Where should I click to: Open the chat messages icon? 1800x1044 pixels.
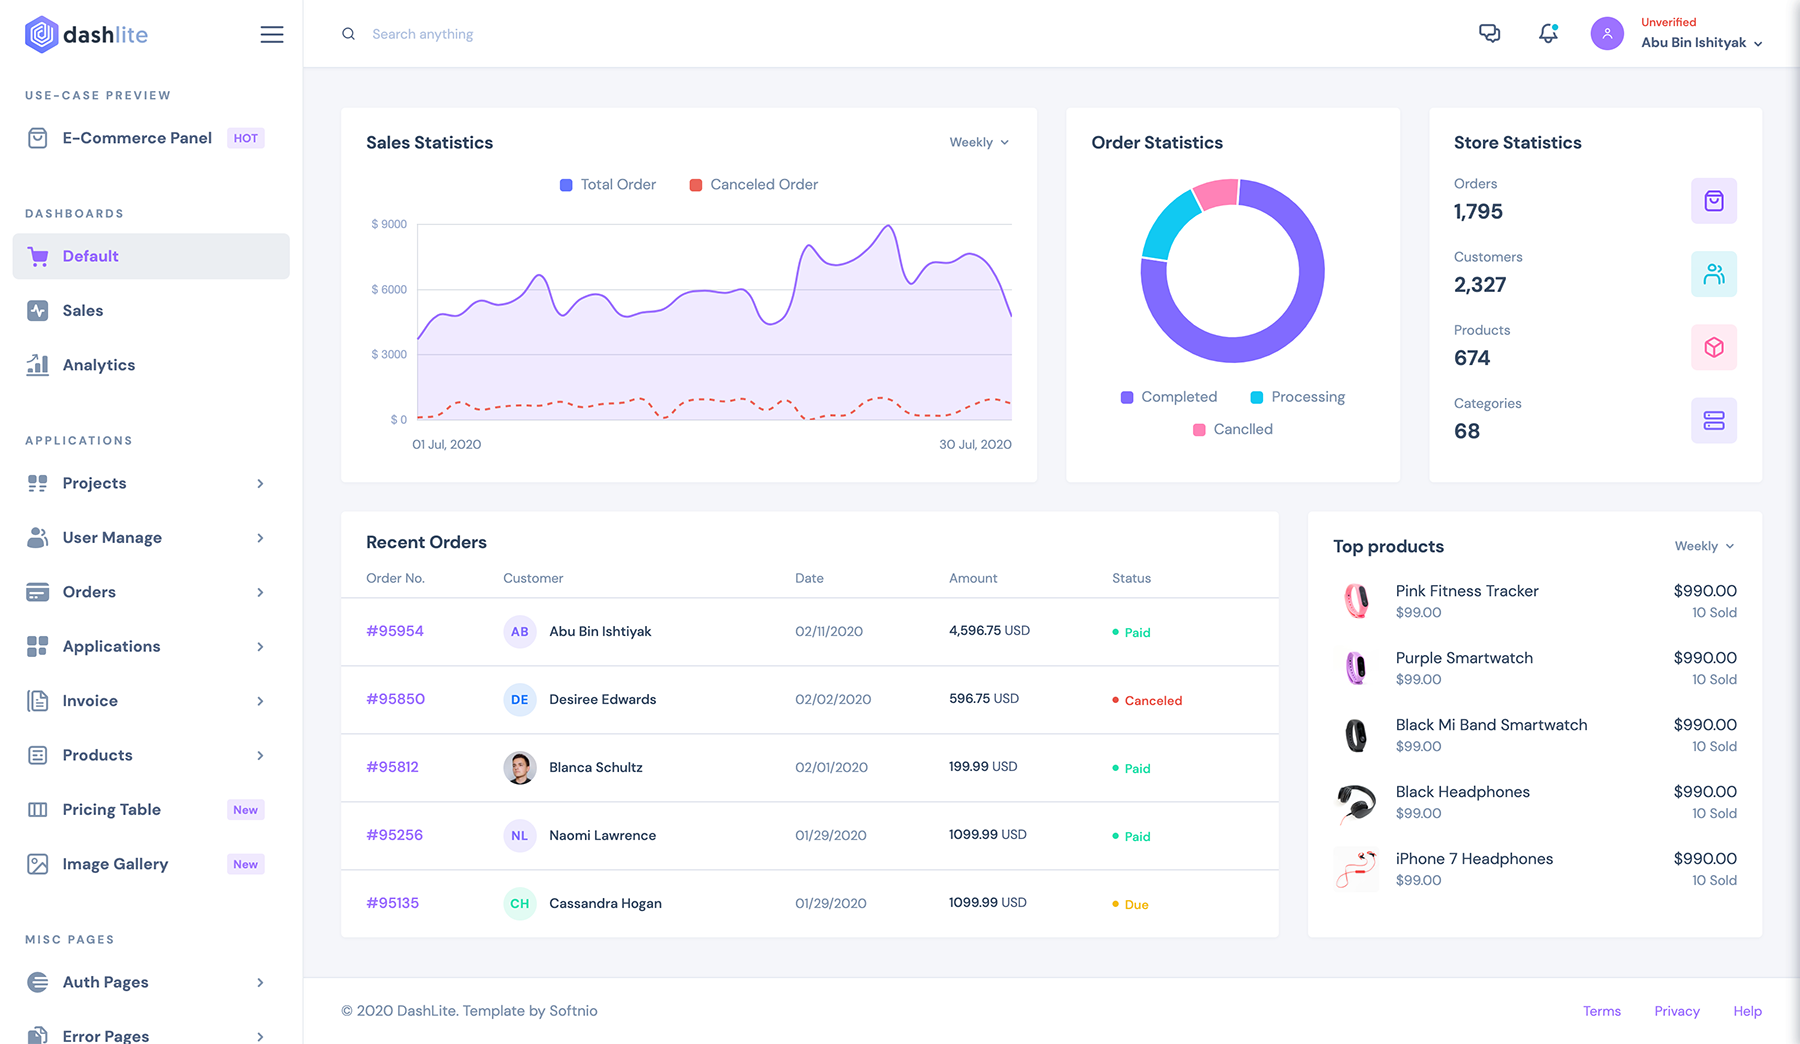[x=1489, y=34]
